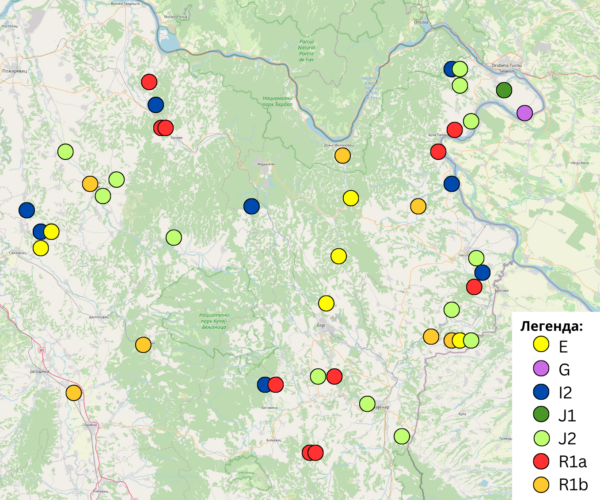This screenshot has width=600, height=500.
Task: Select the light green marker beside Зајечар label
Action: (x=367, y=403)
